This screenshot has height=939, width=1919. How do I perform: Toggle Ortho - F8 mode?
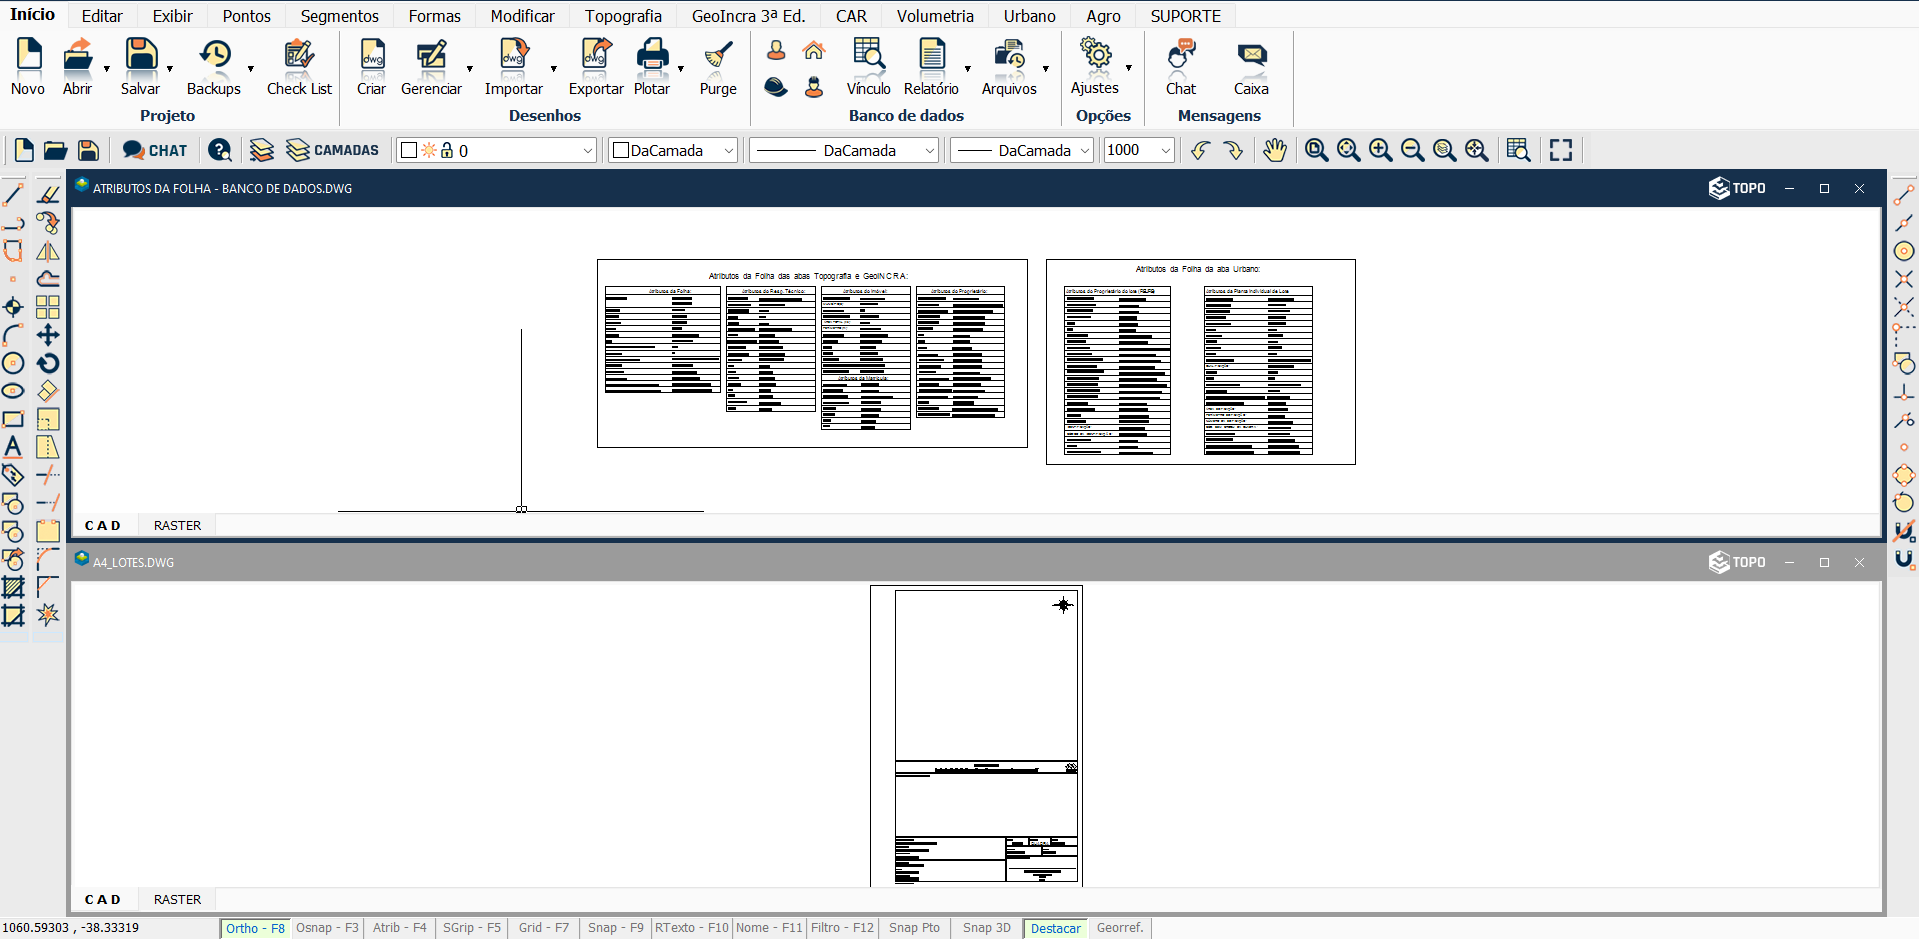point(255,928)
